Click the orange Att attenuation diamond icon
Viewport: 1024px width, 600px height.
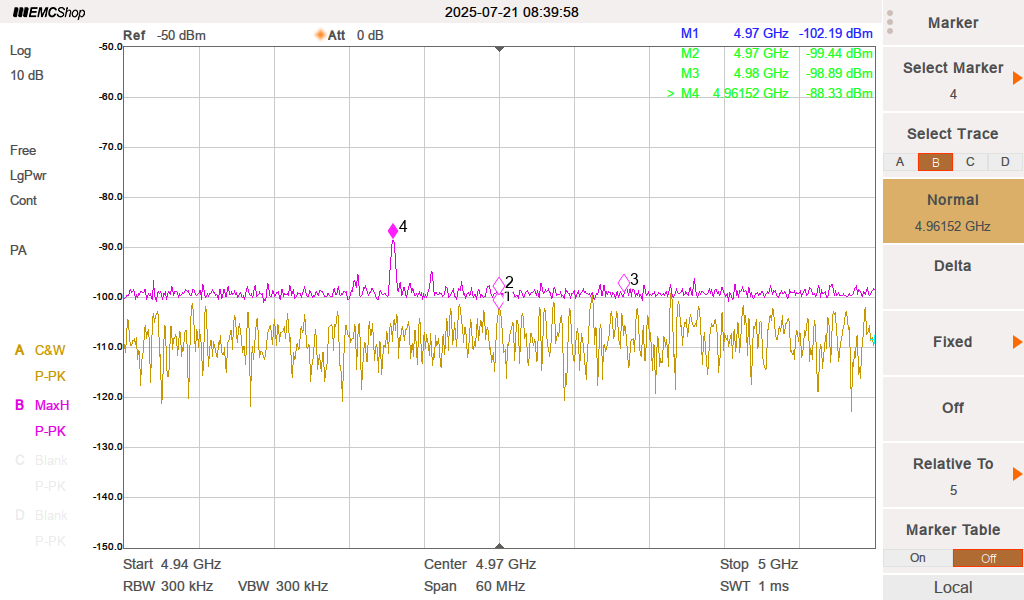321,35
